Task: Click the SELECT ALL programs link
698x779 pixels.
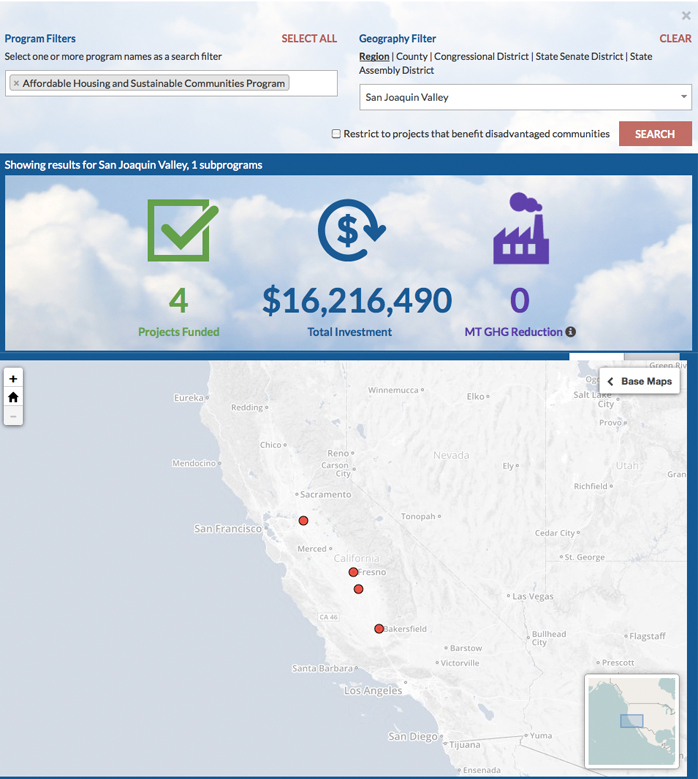Action: point(309,39)
